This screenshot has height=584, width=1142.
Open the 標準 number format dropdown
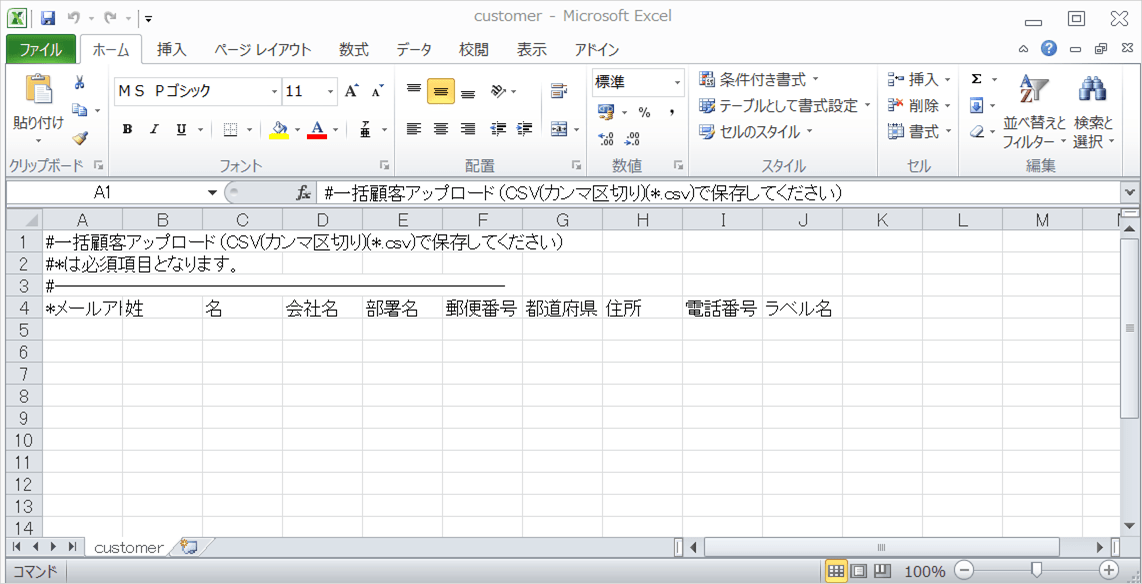click(677, 82)
